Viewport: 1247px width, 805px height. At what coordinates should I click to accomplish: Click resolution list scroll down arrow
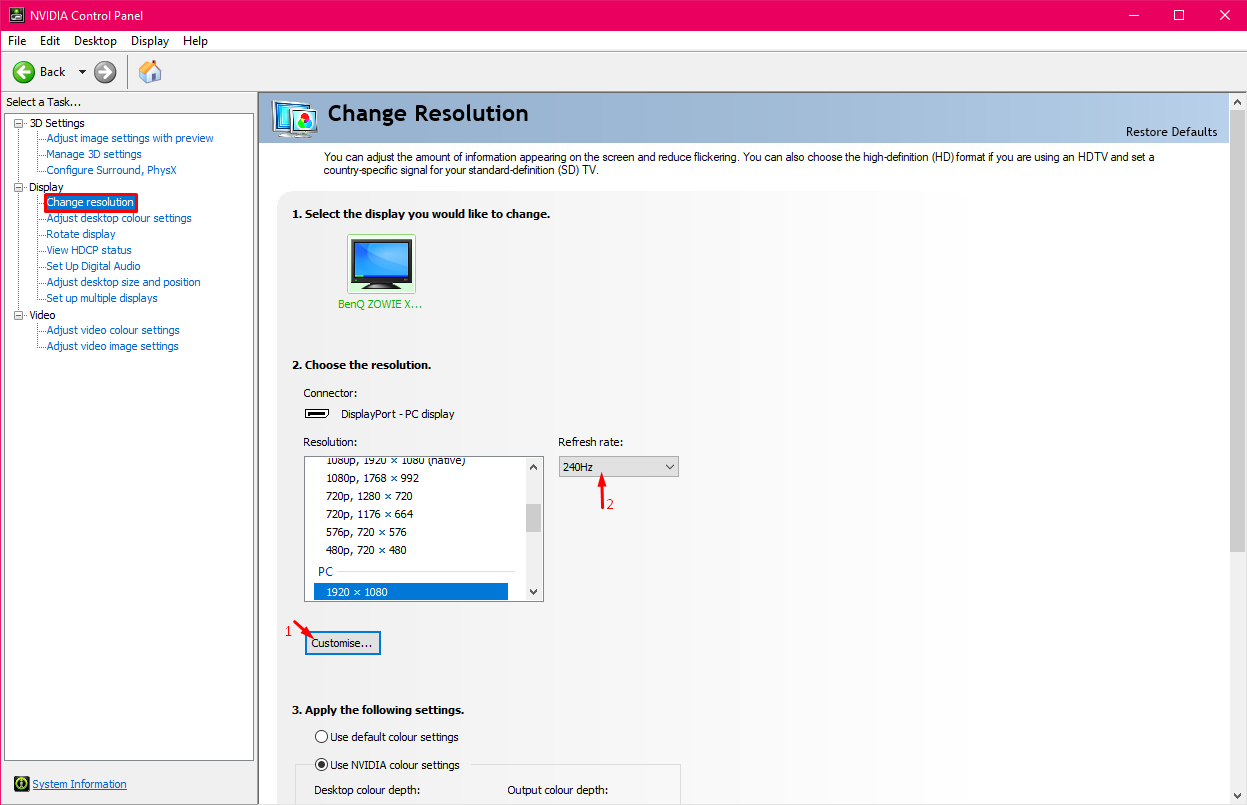534,592
